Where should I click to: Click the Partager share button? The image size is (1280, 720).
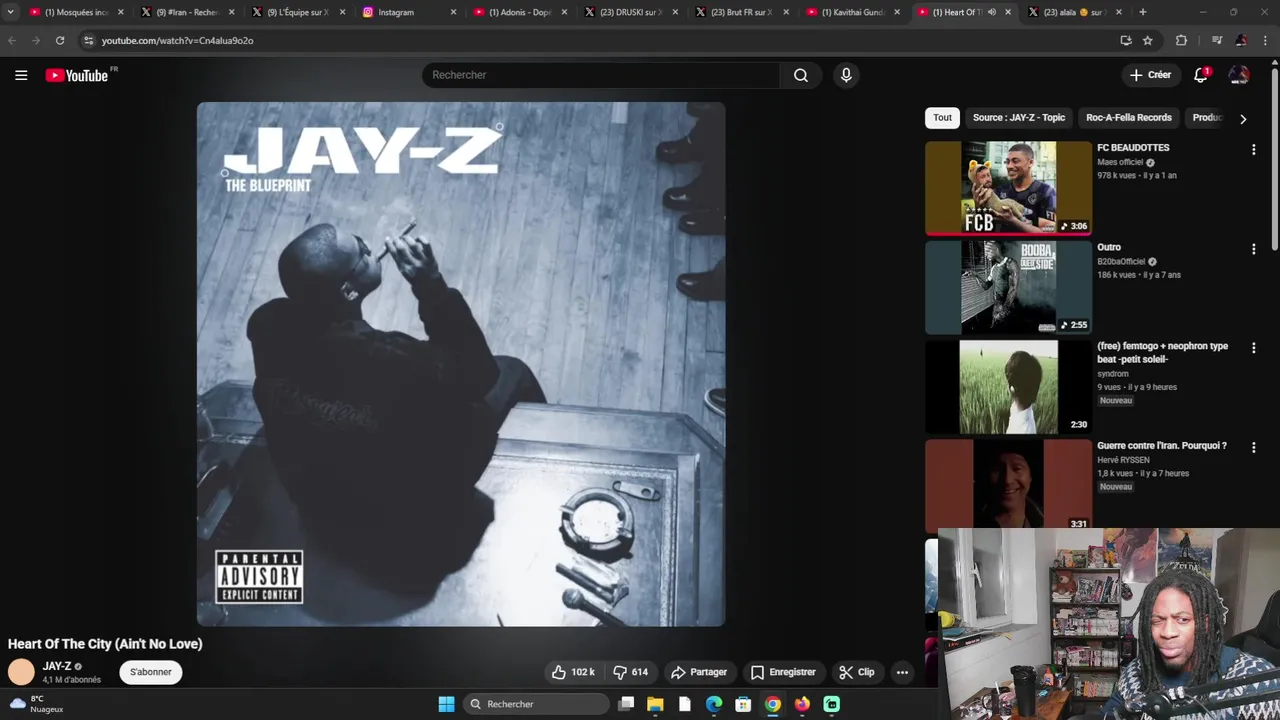pyautogui.click(x=699, y=672)
